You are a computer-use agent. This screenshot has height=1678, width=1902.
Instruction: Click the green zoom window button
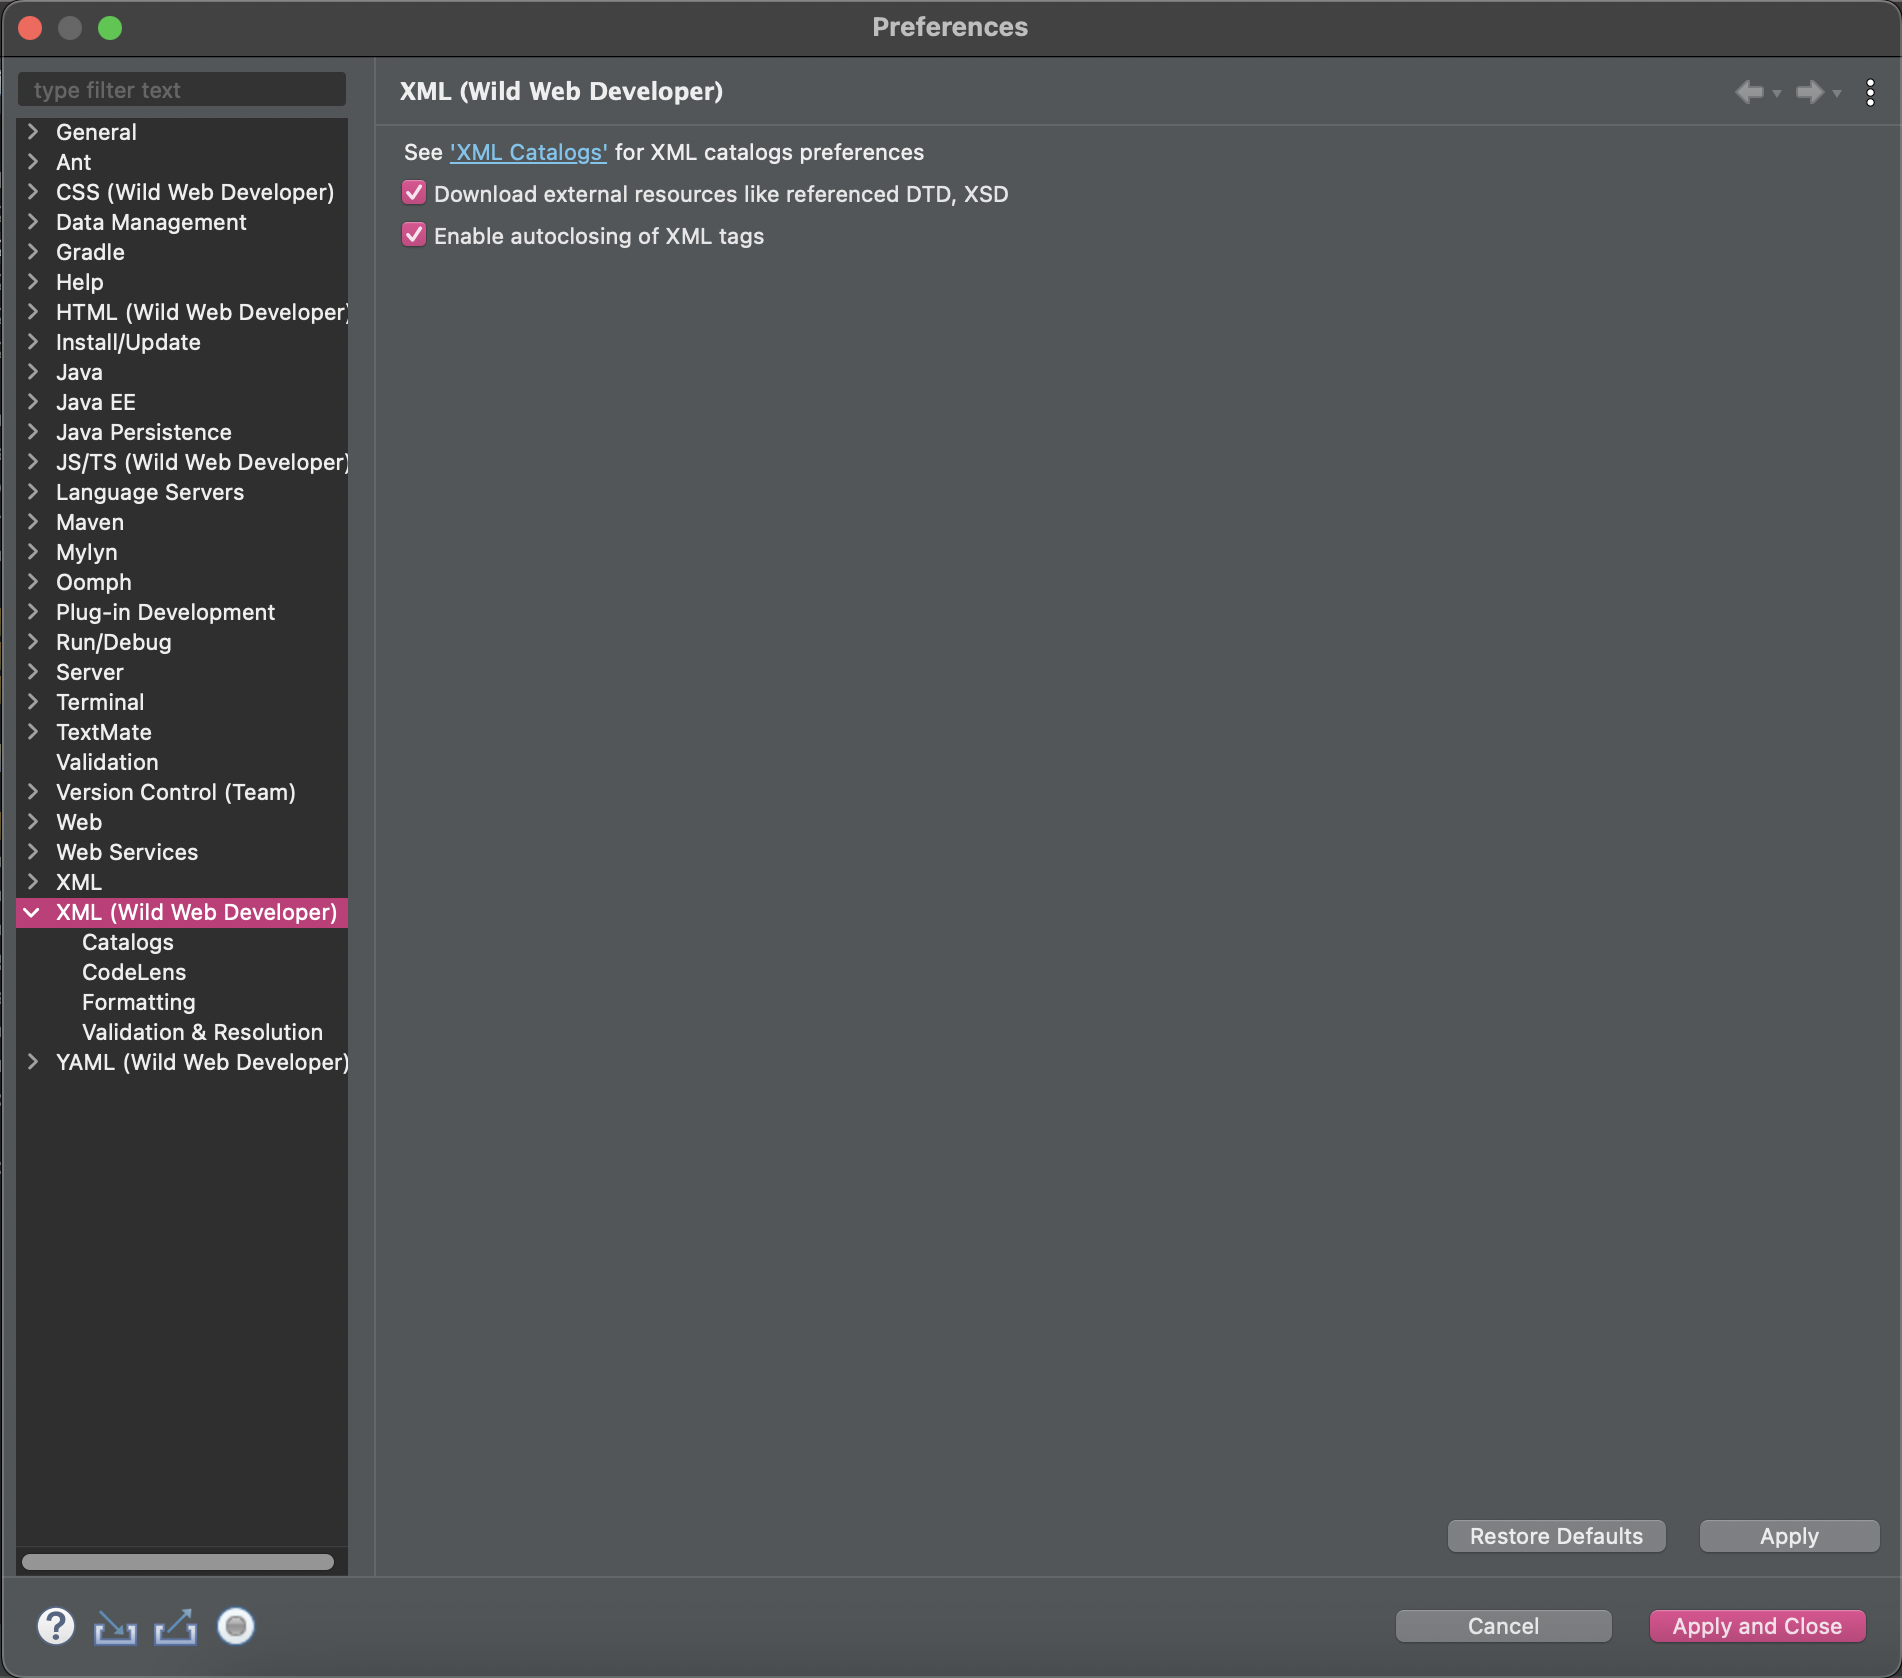110,28
